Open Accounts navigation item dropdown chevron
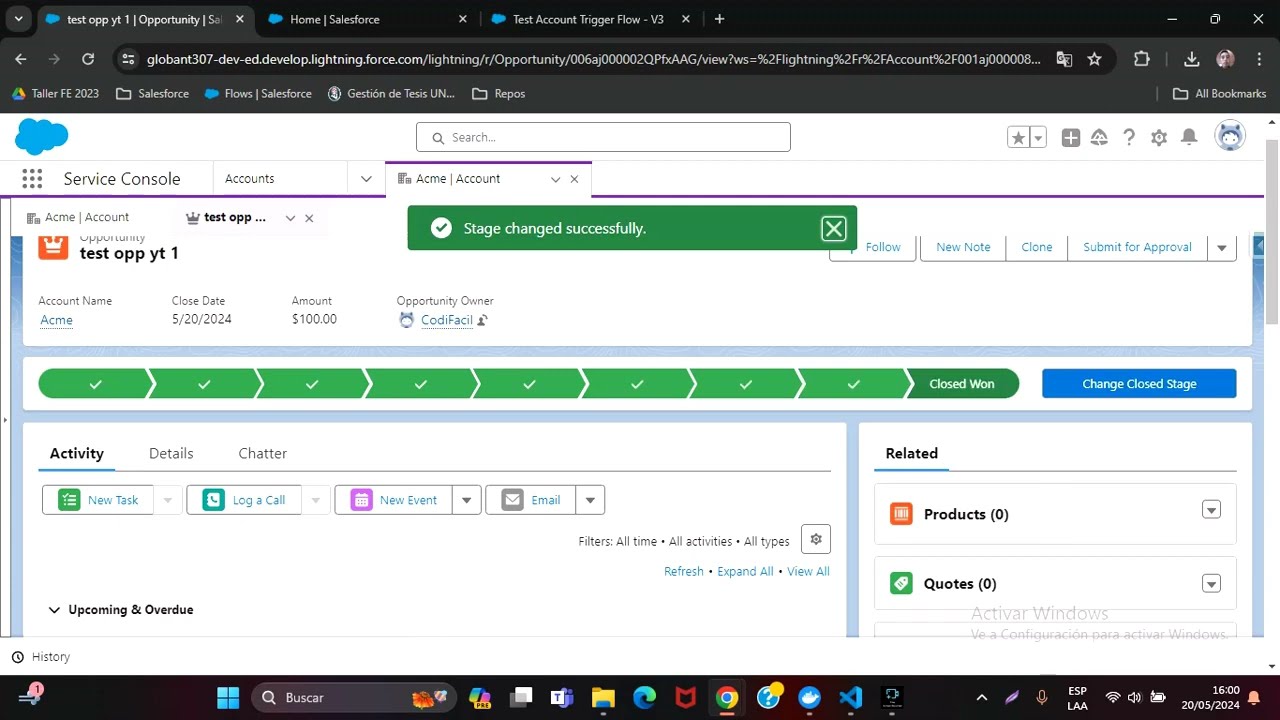This screenshot has height=720, width=1280. click(366, 179)
